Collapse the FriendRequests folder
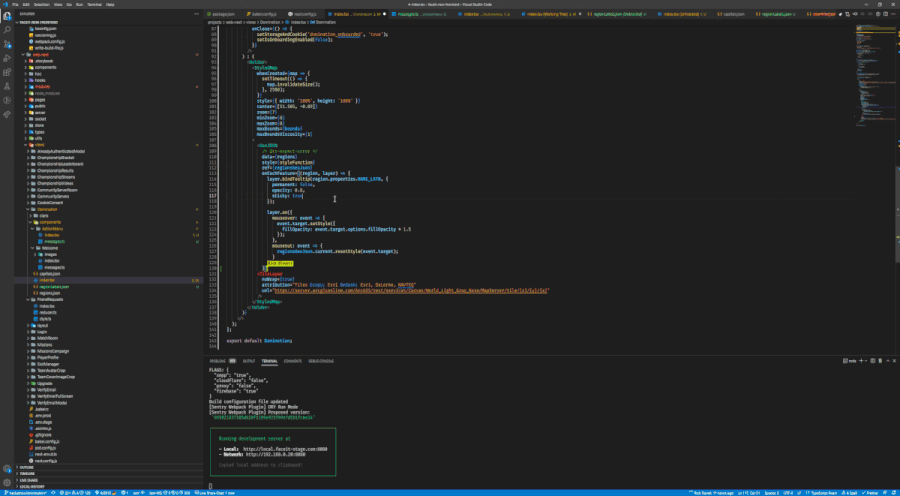This screenshot has height=496, width=900. tap(51, 300)
